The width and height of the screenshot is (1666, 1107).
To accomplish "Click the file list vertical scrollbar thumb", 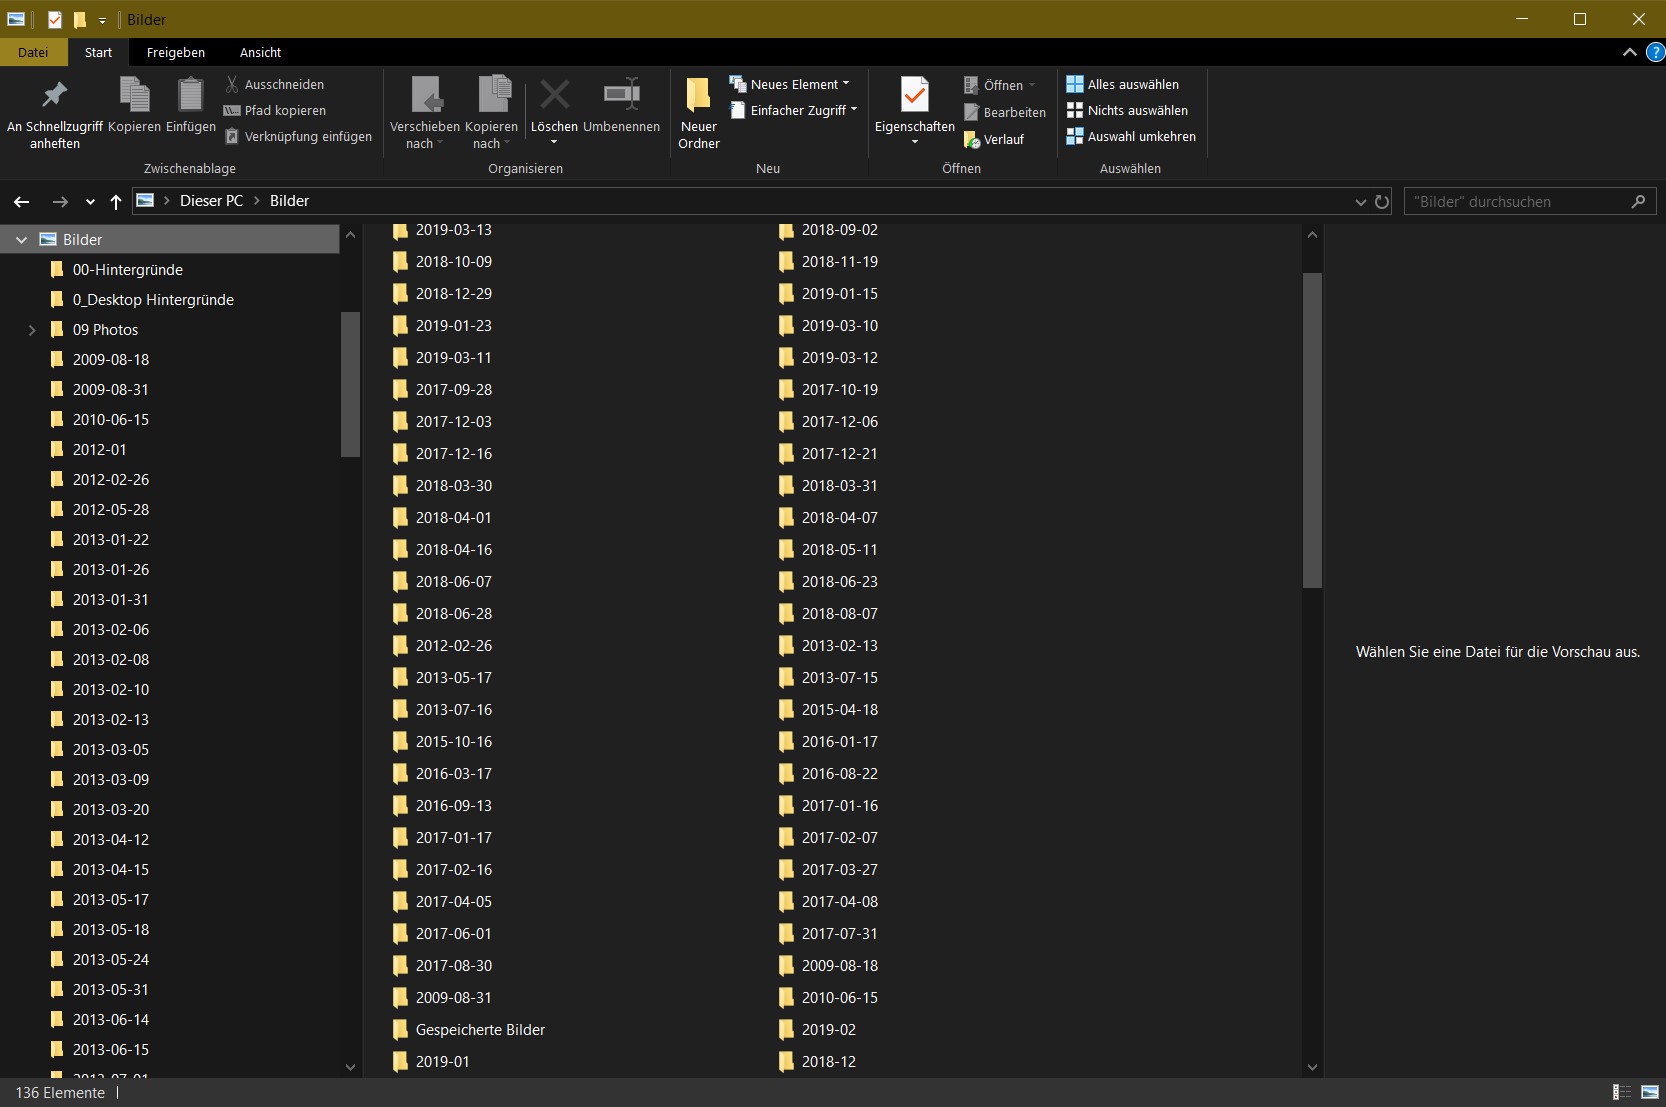I will [1312, 430].
